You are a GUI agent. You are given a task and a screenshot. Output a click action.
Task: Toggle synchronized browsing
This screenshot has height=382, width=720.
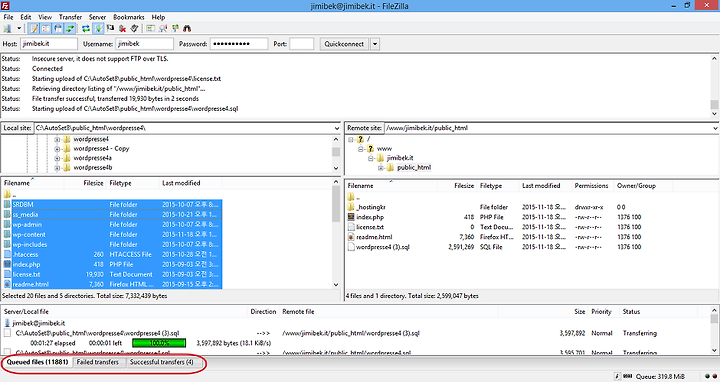pyautogui.click(x=175, y=28)
